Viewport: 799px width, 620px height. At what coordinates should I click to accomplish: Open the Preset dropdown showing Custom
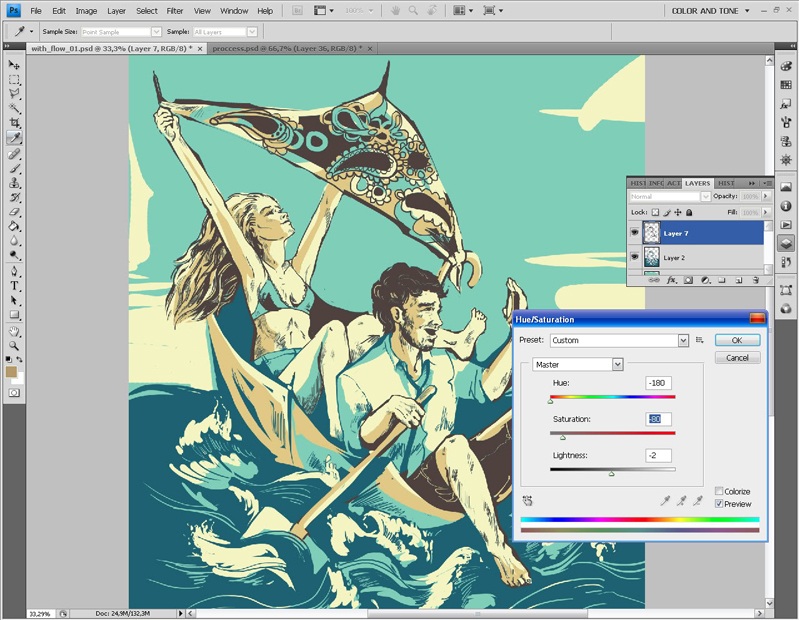pyautogui.click(x=683, y=340)
